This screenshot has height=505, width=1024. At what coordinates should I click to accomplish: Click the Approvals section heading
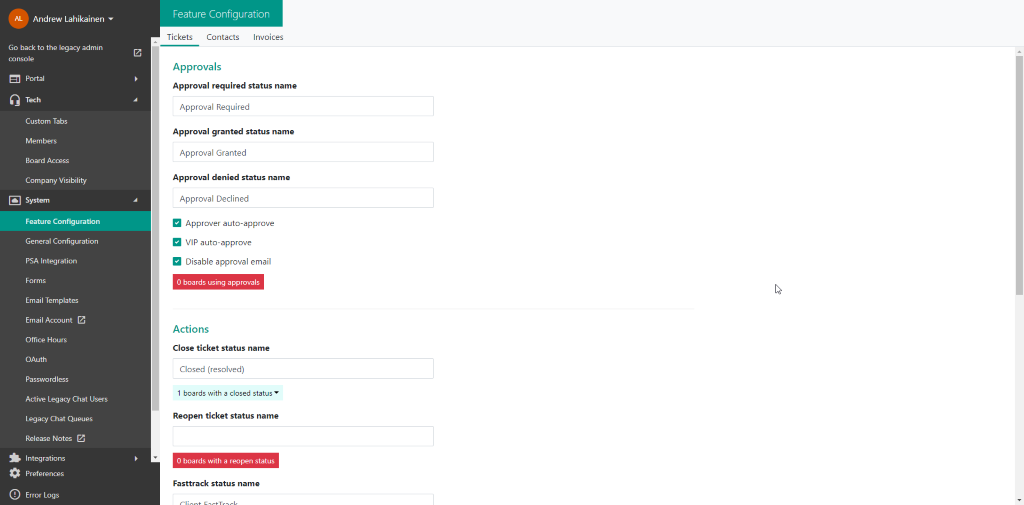pyautogui.click(x=197, y=67)
